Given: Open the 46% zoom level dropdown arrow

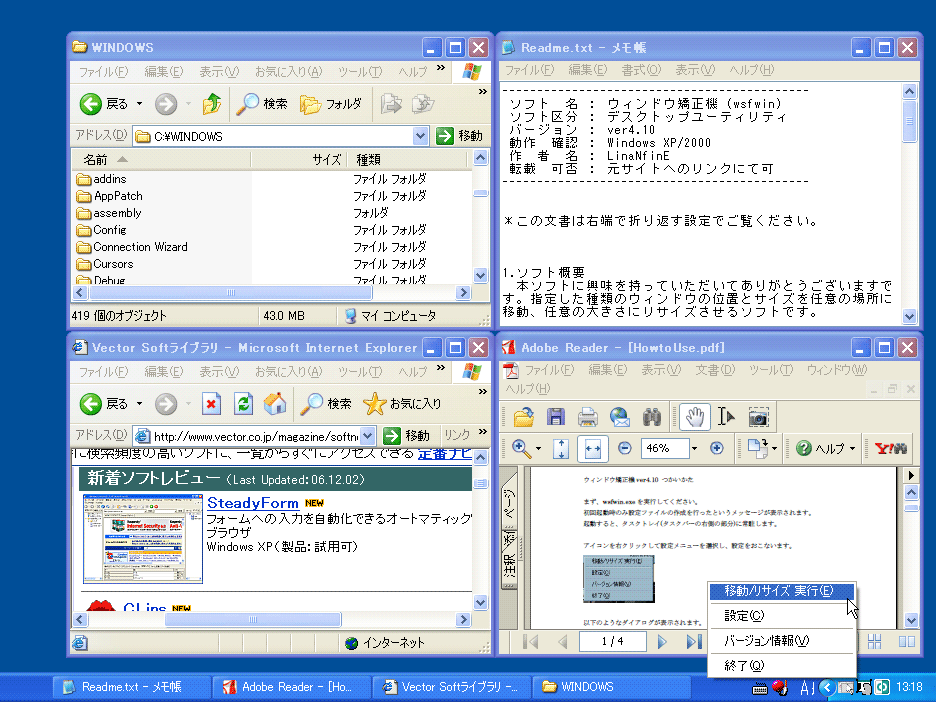Looking at the screenshot, I should [694, 448].
